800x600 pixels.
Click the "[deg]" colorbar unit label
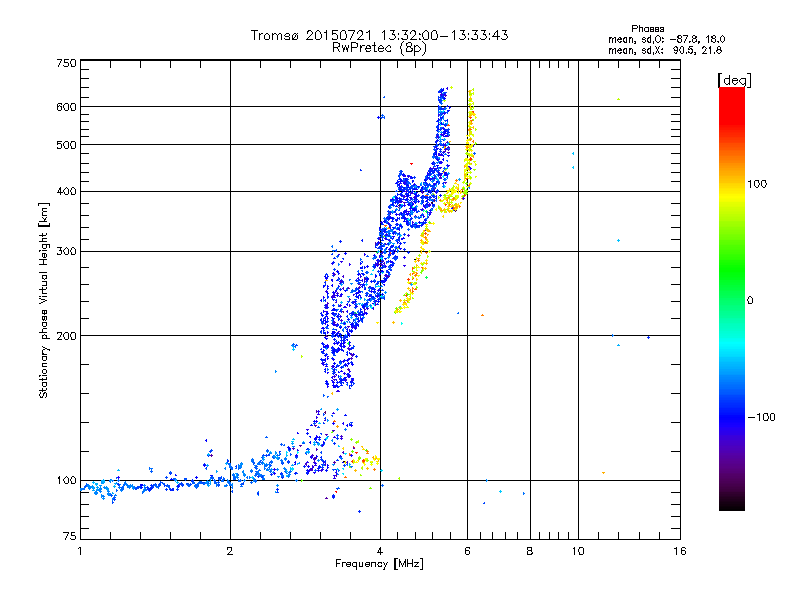[734, 80]
